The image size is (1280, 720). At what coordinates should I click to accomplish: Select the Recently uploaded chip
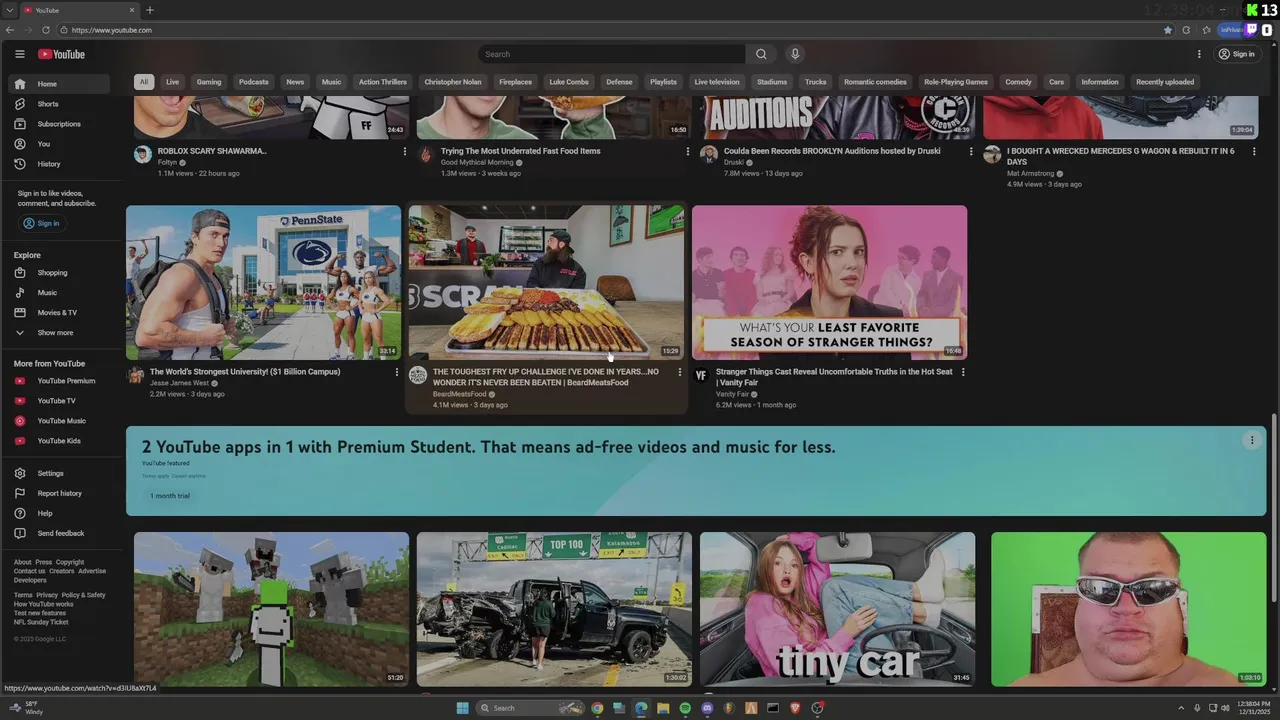click(x=1165, y=82)
